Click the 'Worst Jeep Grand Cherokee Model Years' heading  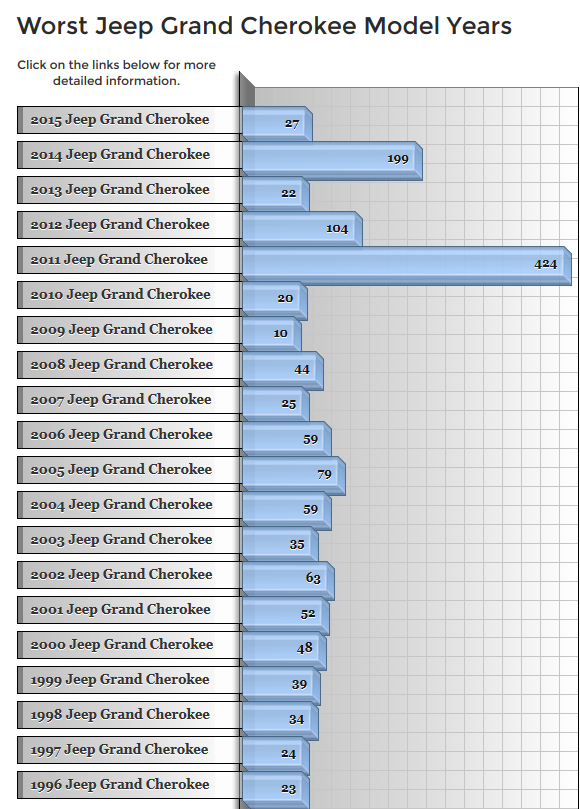point(264,26)
